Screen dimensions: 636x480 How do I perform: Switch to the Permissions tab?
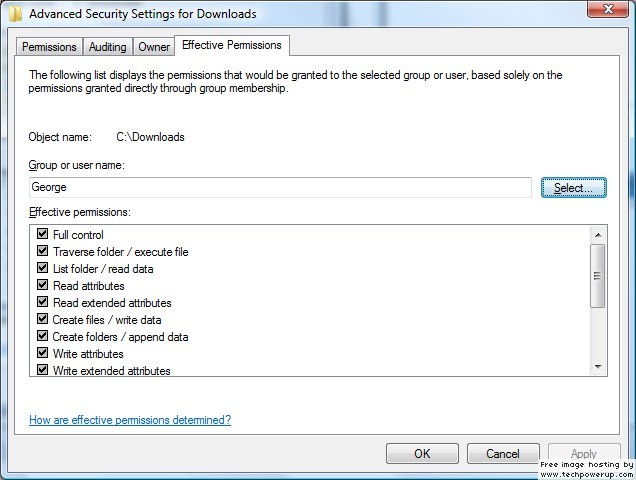(x=49, y=47)
